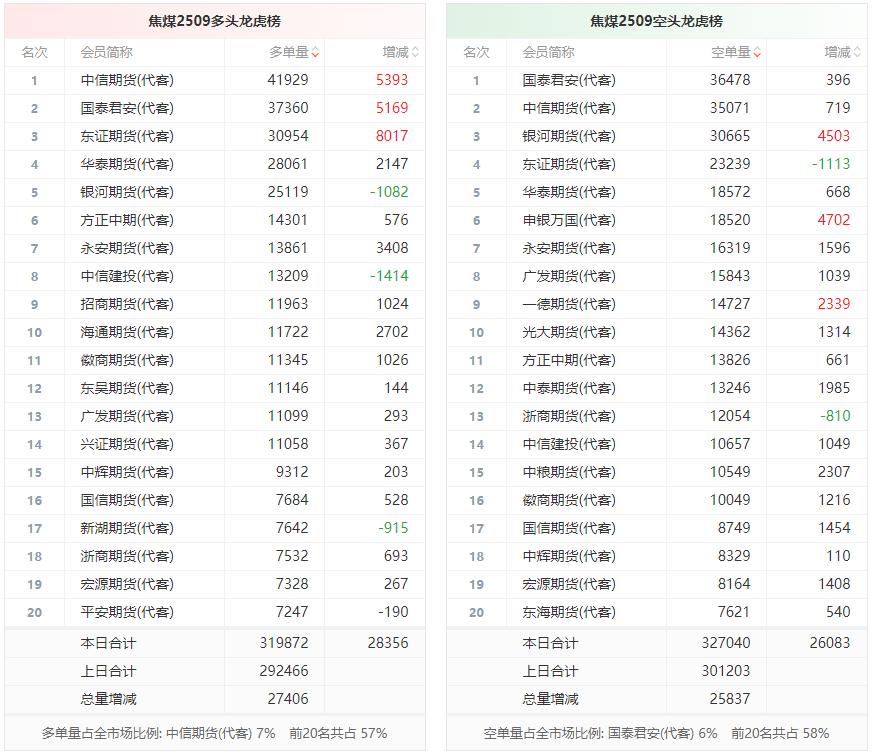Viewport: 872px width, 755px height.
Task: Click green change value -1082
Action: (x=389, y=192)
